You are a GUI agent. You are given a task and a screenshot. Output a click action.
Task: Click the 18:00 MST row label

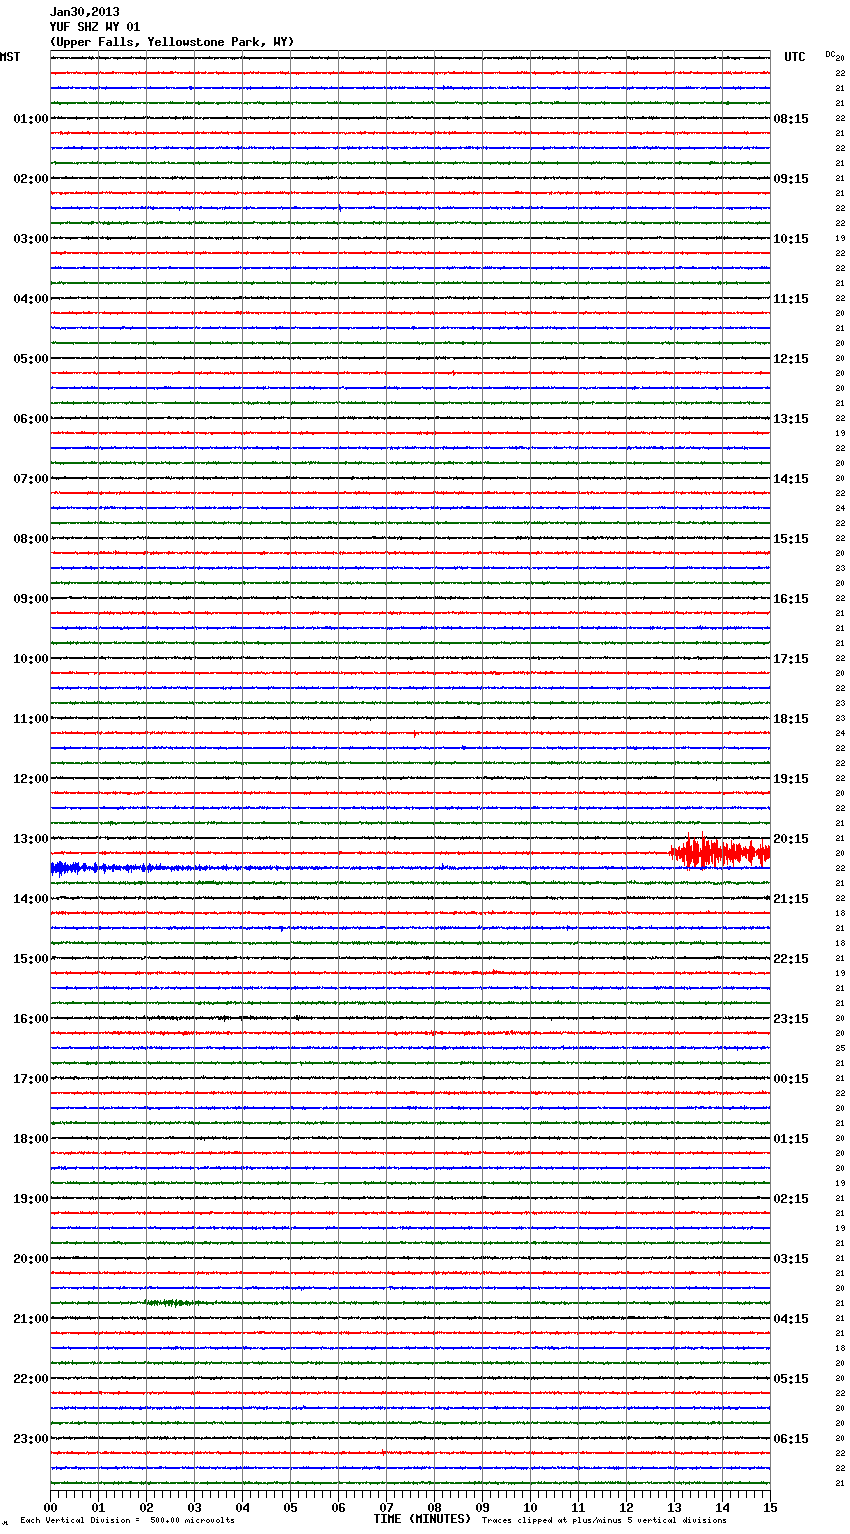coord(31,1139)
